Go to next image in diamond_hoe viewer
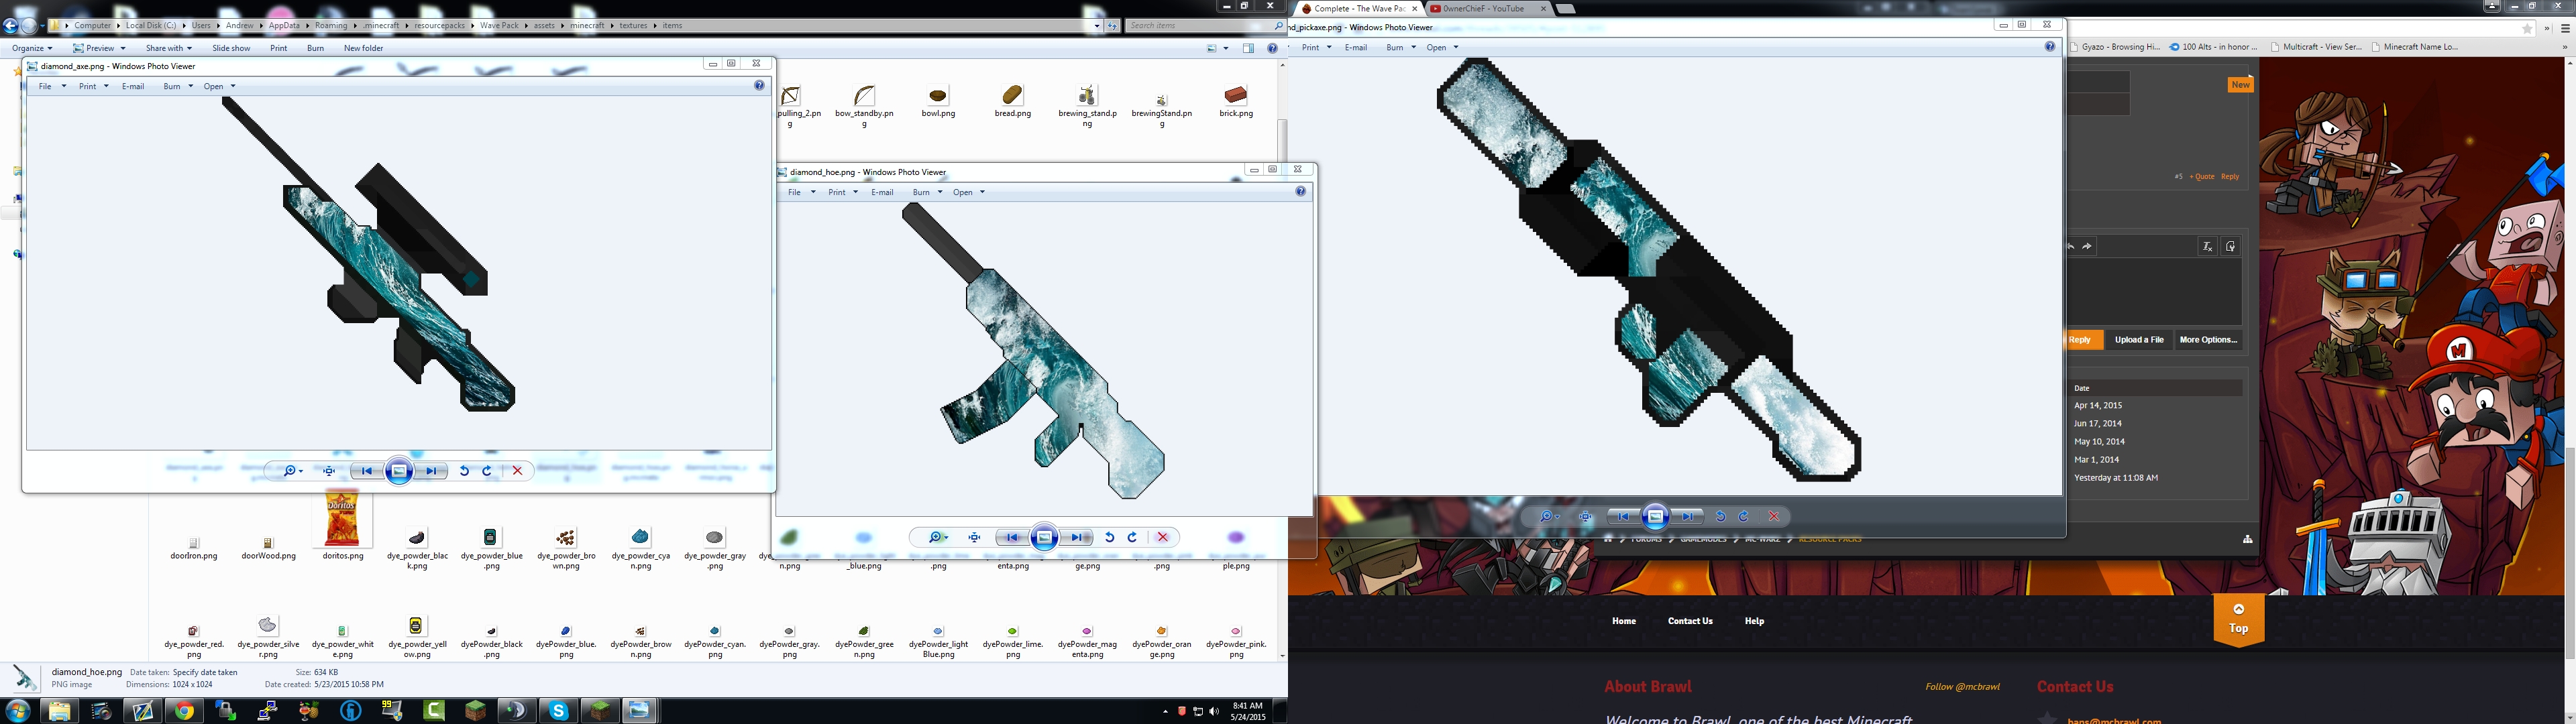Image resolution: width=2576 pixels, height=724 pixels. [x=1076, y=537]
